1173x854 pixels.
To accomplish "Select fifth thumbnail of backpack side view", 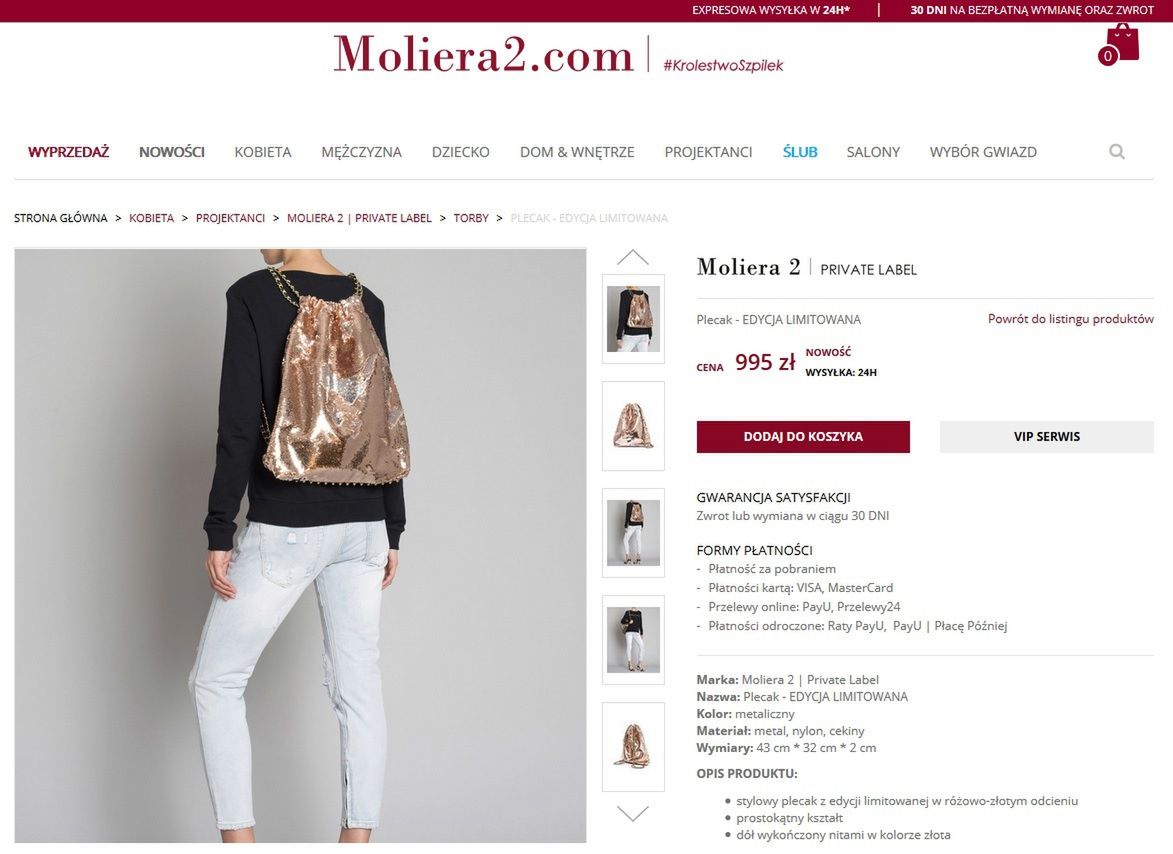I will point(633,747).
